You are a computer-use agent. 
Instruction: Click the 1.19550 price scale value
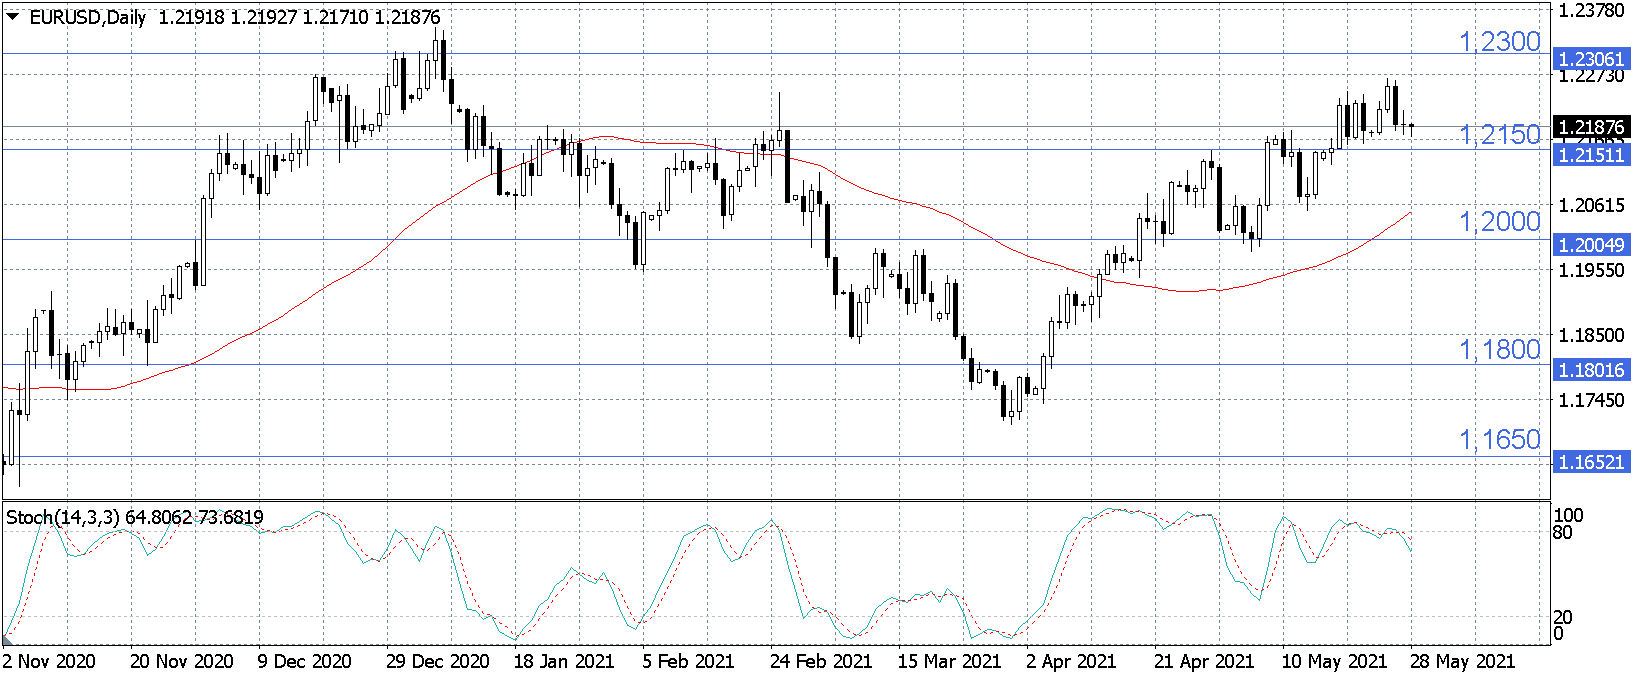tap(1592, 270)
